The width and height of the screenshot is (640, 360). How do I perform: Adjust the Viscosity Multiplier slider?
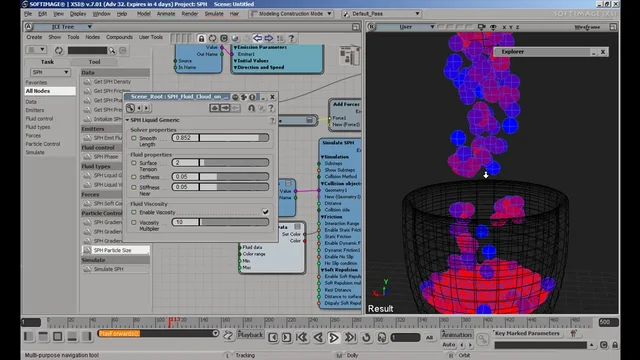234,222
